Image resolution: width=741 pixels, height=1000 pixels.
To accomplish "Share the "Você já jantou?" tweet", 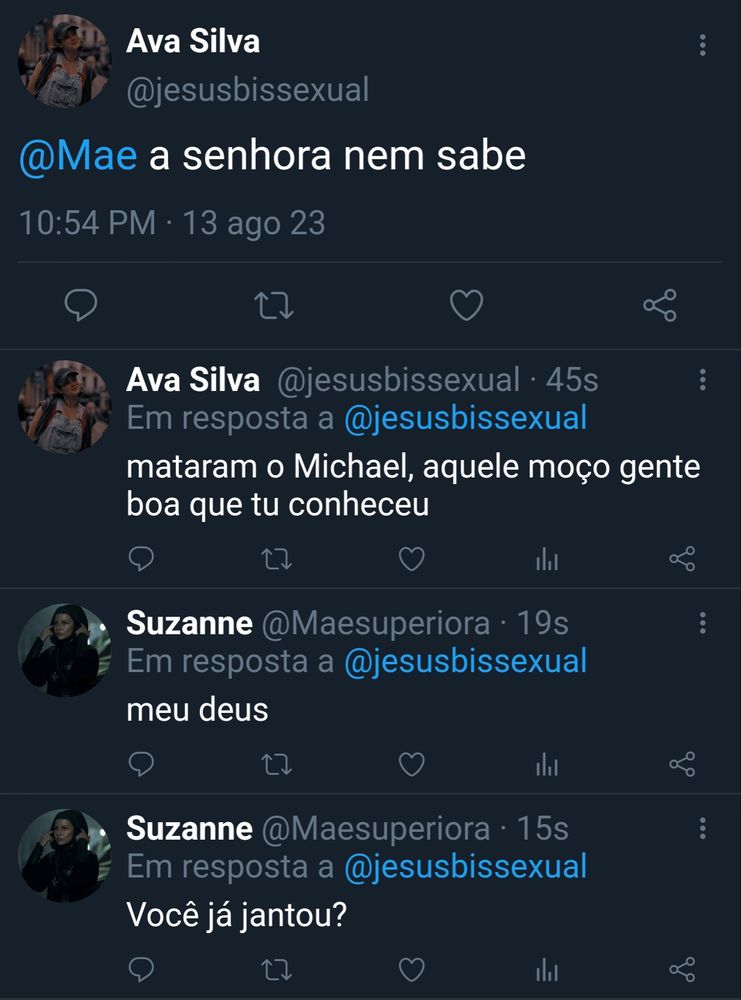I will 681,969.
